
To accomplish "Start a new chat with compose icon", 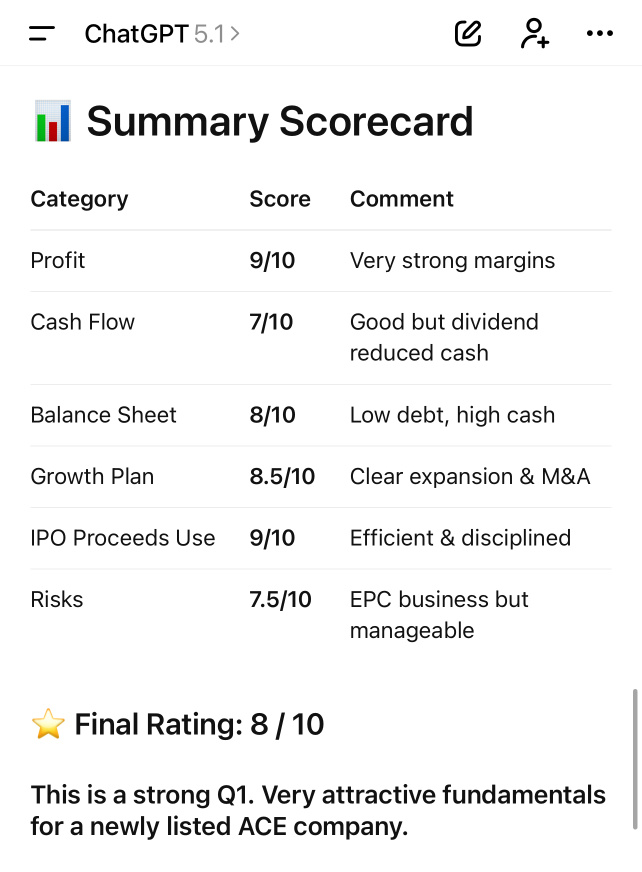I will [468, 33].
